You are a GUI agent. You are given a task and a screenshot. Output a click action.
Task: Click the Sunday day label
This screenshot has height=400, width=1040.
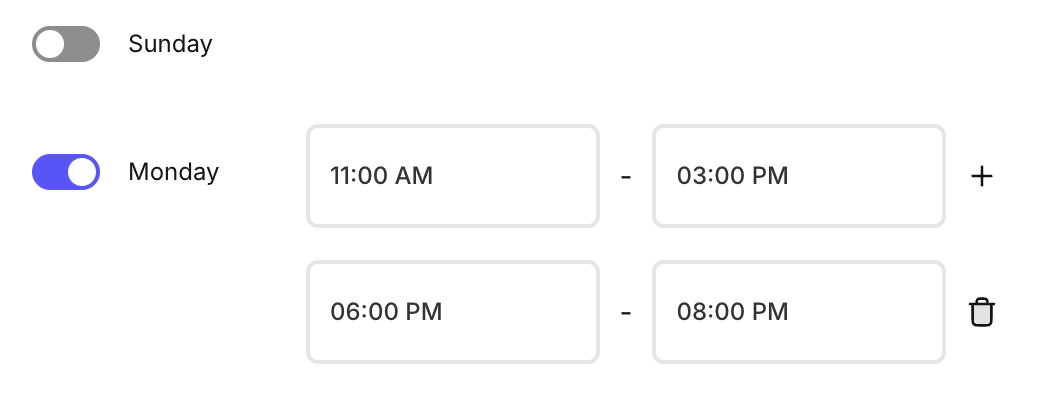(170, 44)
